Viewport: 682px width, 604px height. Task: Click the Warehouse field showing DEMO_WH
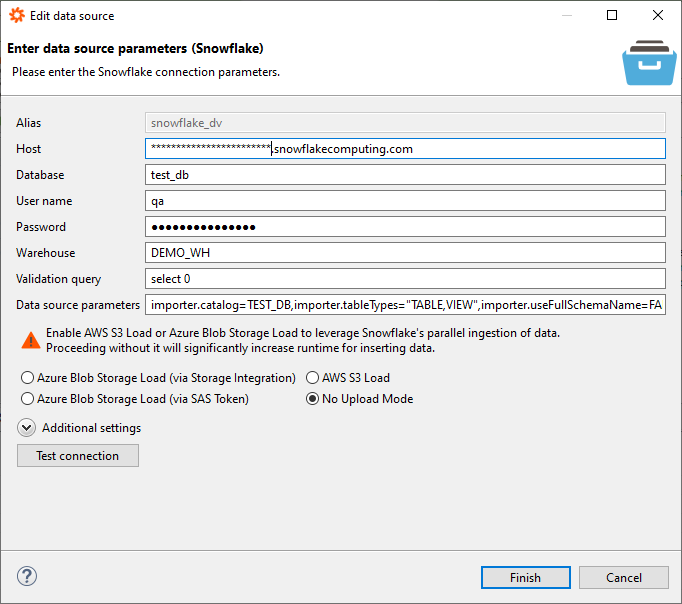coord(404,253)
